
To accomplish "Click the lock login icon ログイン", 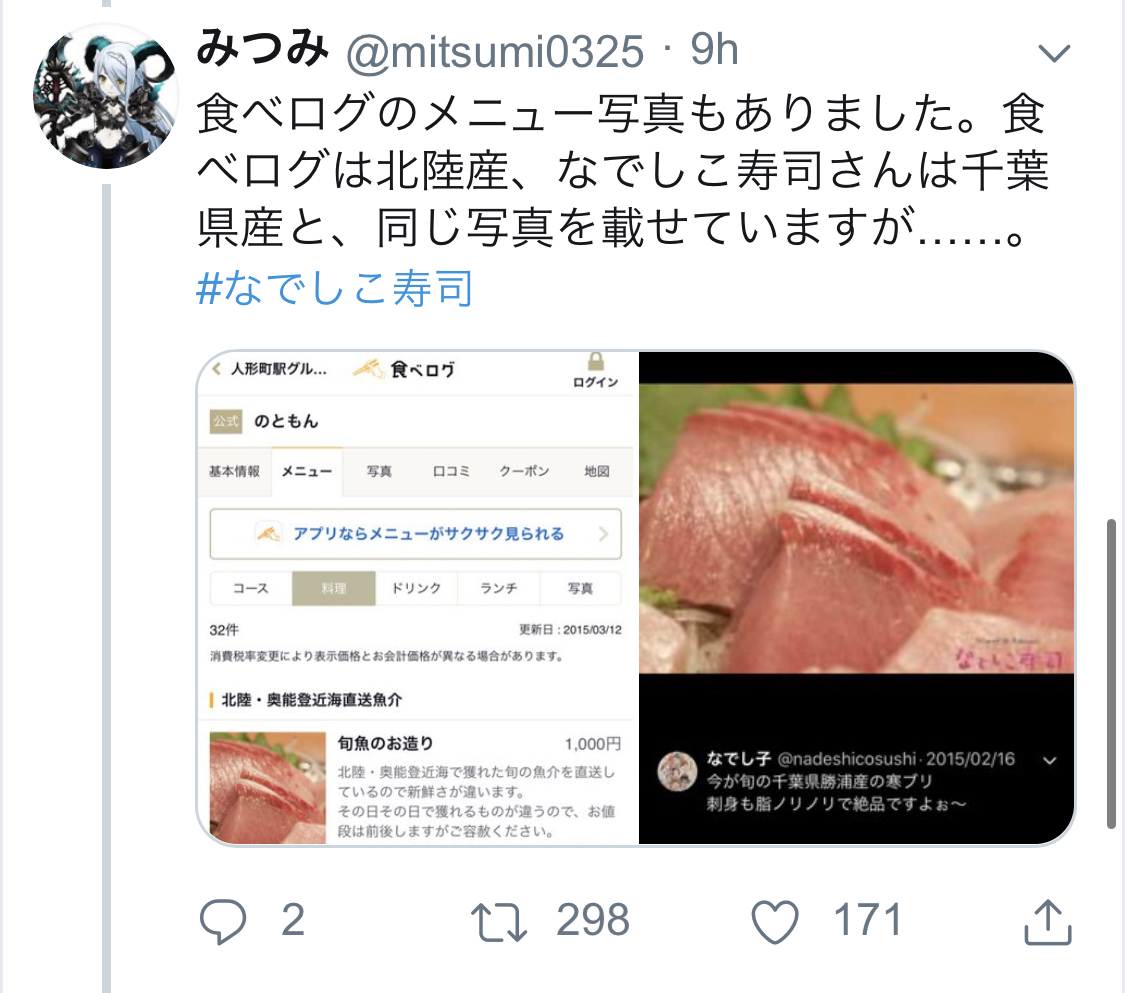I will pyautogui.click(x=596, y=370).
